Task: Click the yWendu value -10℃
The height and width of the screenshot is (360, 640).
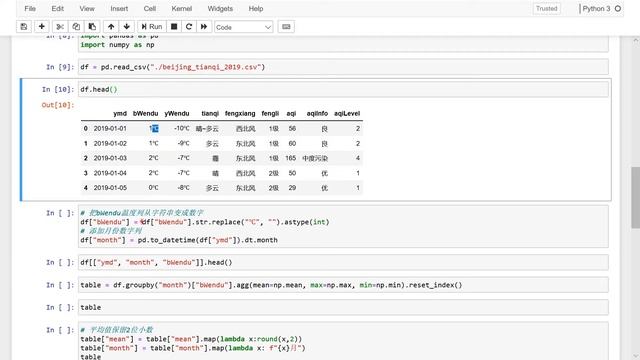Action: [182, 129]
